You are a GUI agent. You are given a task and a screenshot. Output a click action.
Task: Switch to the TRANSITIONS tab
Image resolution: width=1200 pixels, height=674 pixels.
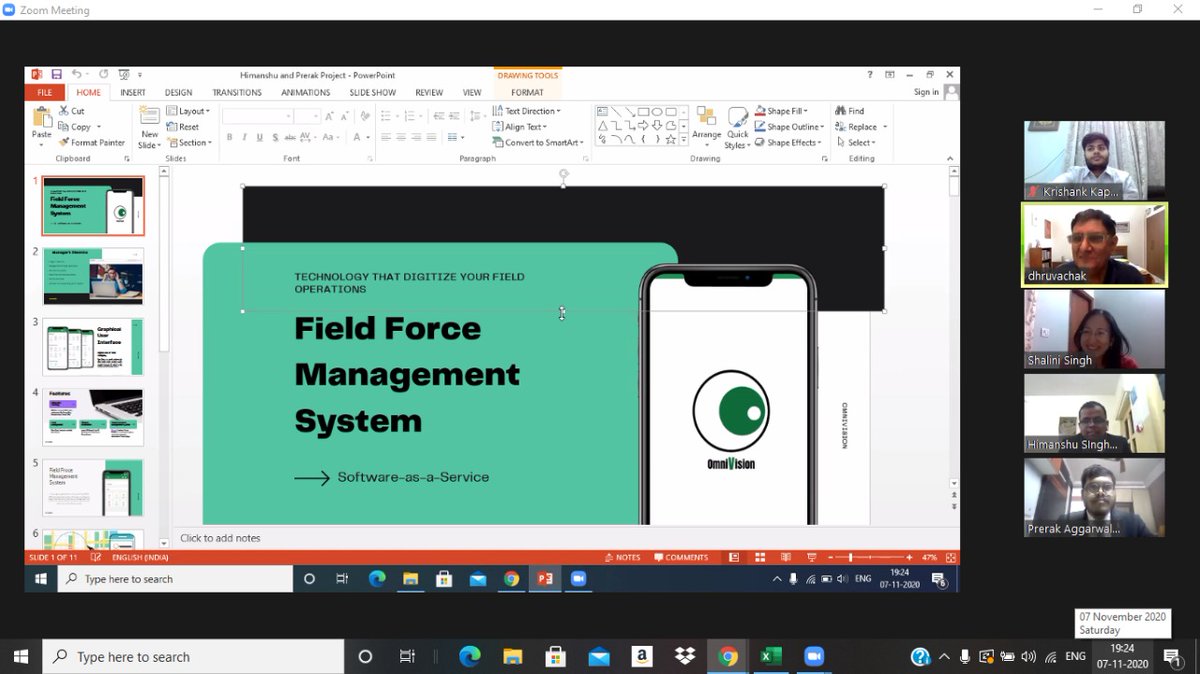click(x=237, y=92)
